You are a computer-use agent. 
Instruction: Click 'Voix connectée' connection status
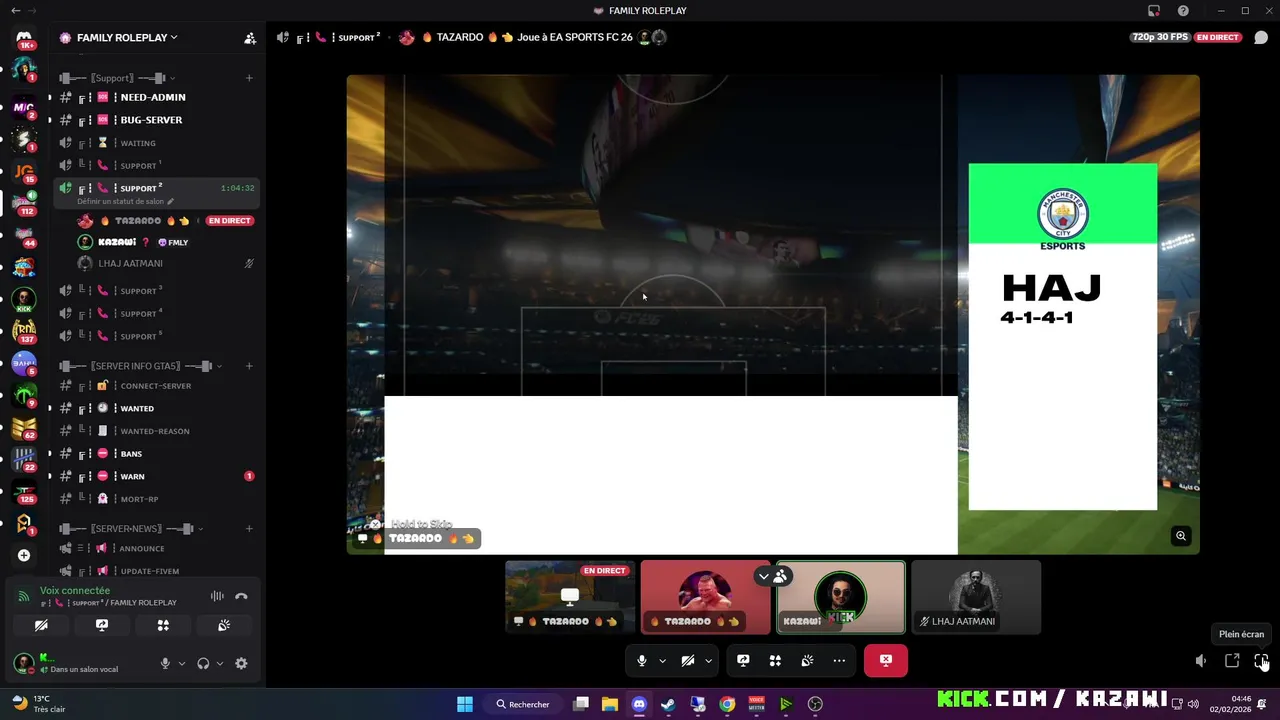click(75, 591)
